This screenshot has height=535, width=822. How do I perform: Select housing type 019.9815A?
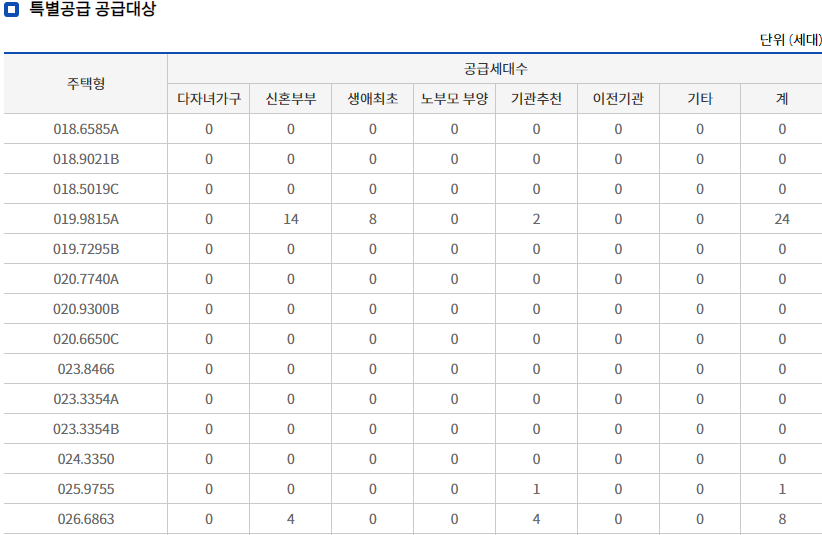[x=86, y=219]
